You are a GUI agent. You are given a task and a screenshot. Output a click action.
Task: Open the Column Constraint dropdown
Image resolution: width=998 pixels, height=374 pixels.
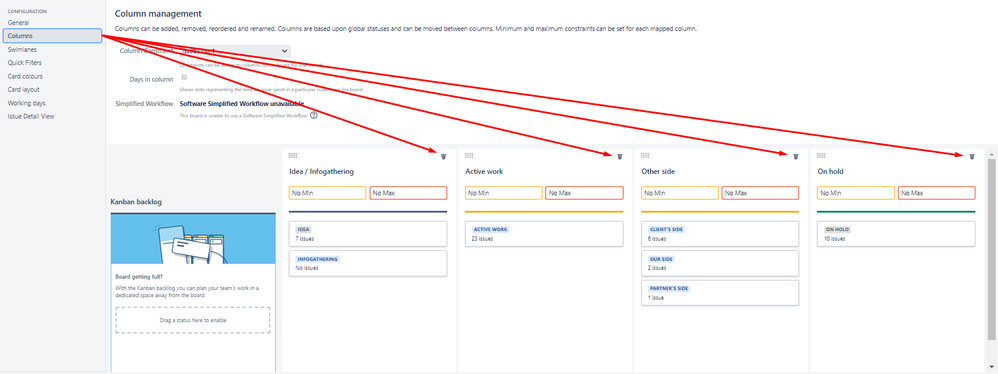(234, 51)
